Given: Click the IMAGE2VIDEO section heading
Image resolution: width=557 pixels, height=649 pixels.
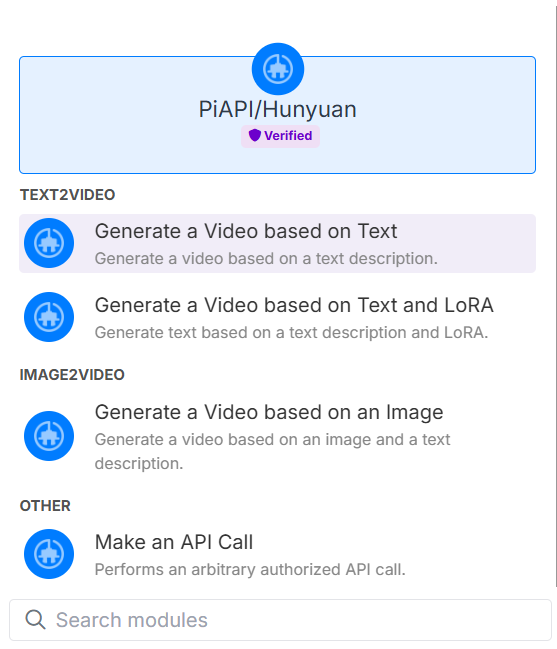Looking at the screenshot, I should [72, 375].
